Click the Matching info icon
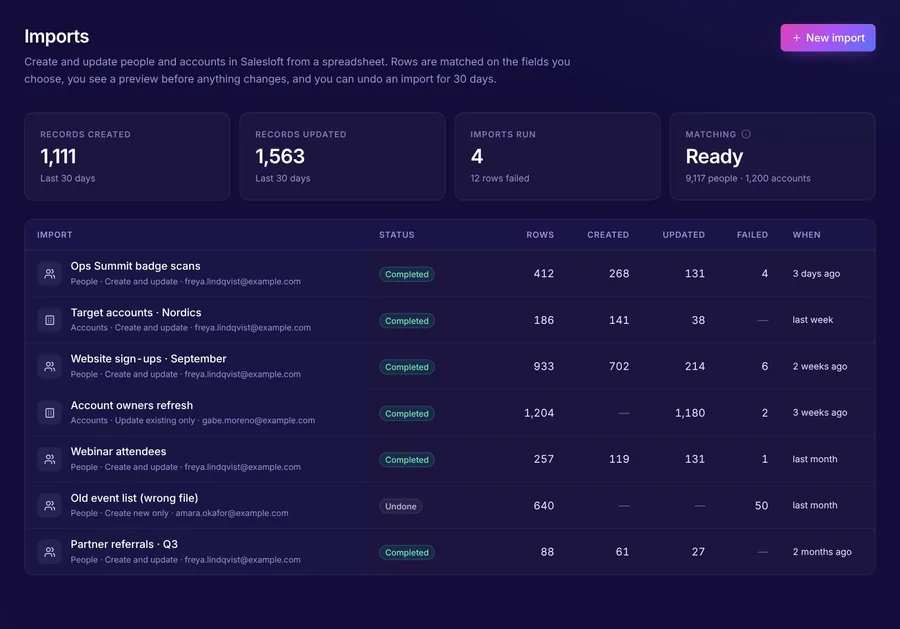Screen dimensions: 900x629 click(x=746, y=134)
